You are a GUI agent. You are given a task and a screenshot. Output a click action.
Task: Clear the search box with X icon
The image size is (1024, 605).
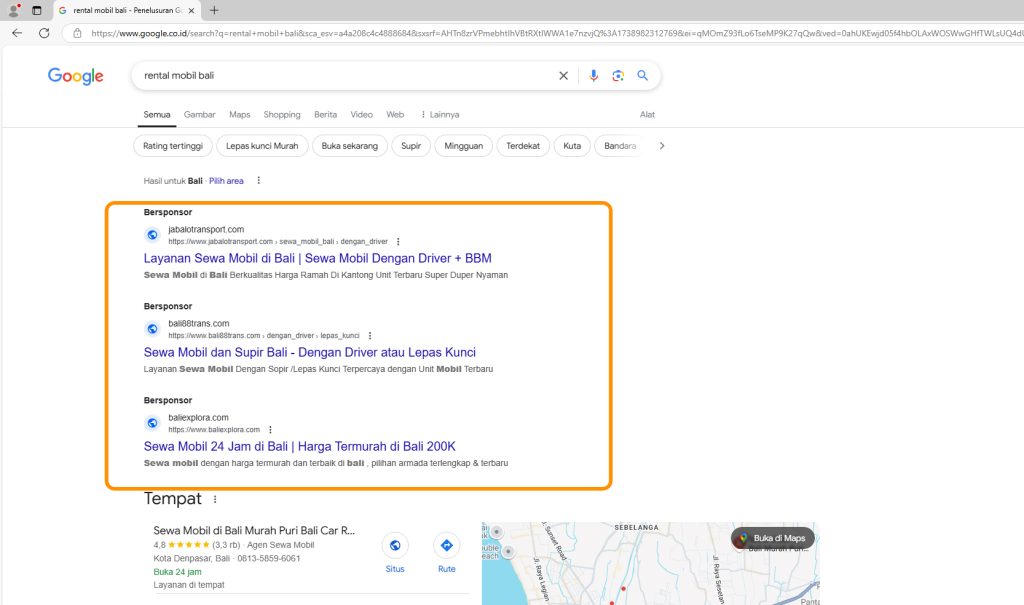[563, 76]
